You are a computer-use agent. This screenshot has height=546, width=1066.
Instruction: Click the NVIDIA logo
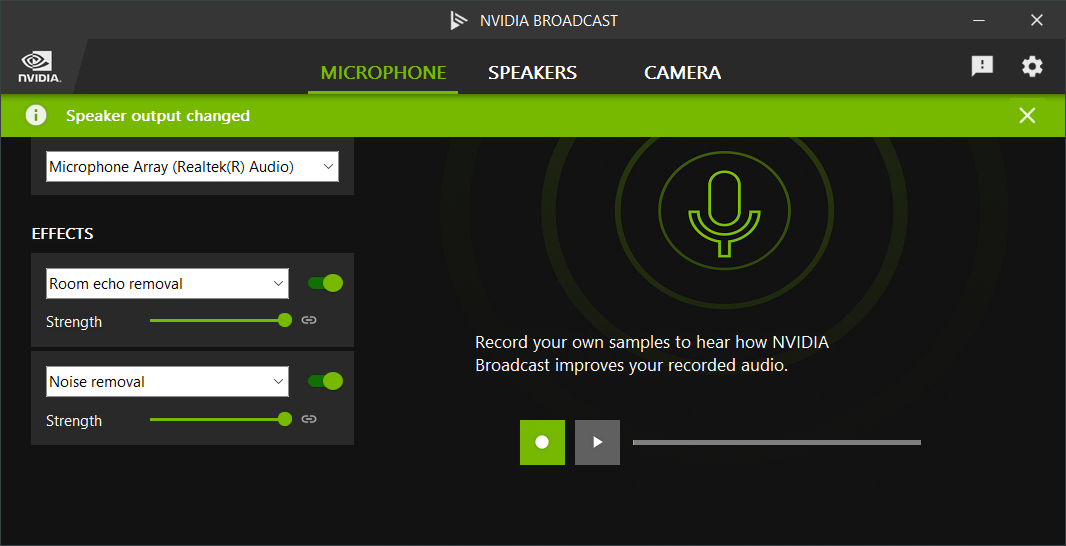[x=39, y=67]
